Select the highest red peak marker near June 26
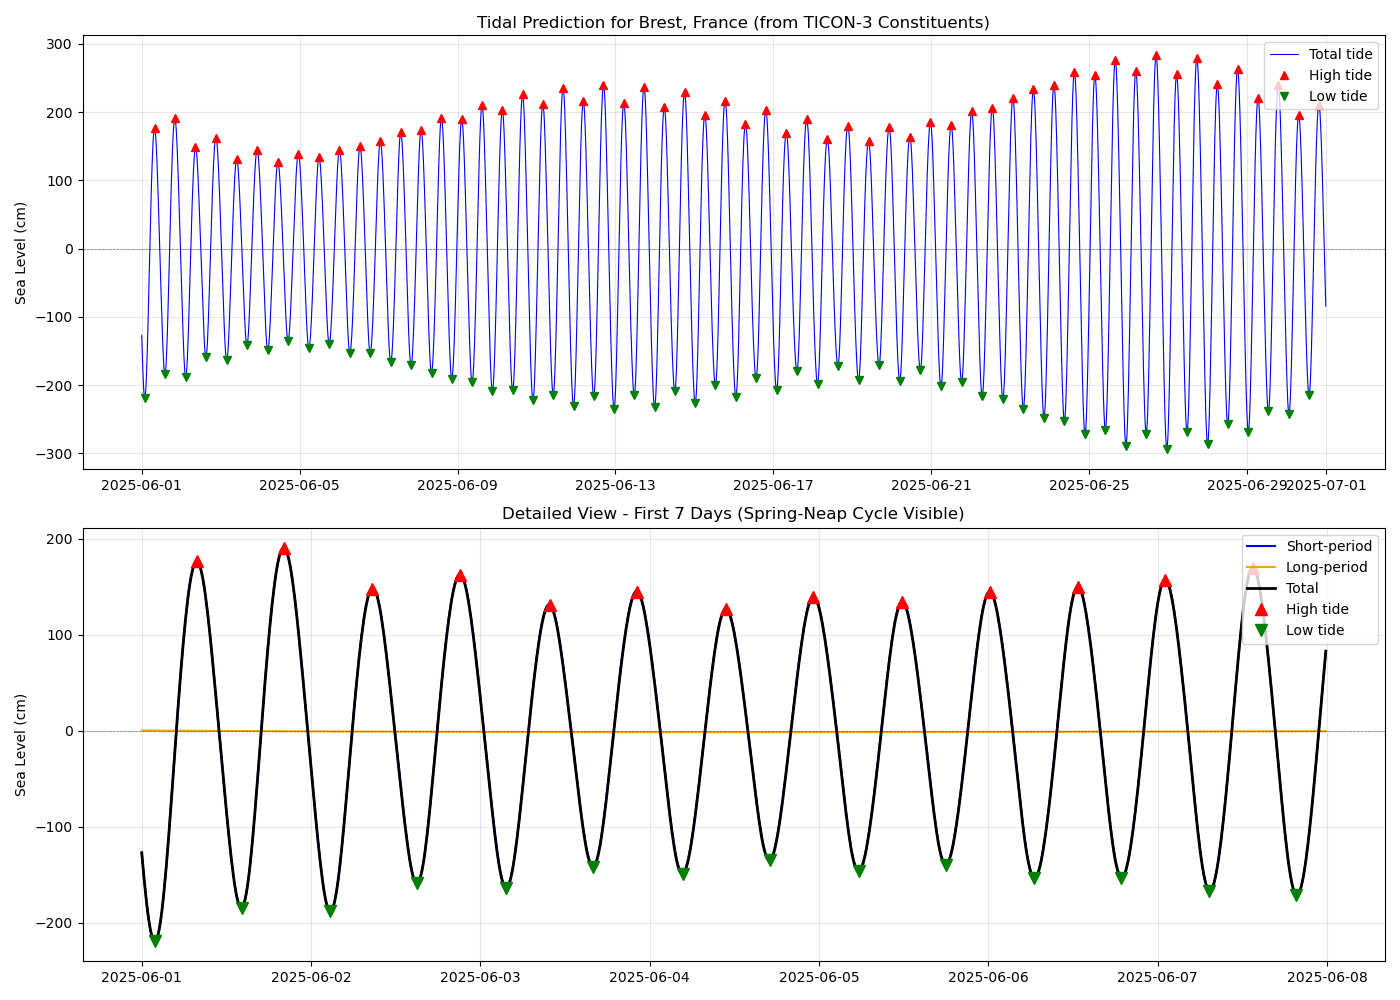The width and height of the screenshot is (1400, 1000). 1155,58
